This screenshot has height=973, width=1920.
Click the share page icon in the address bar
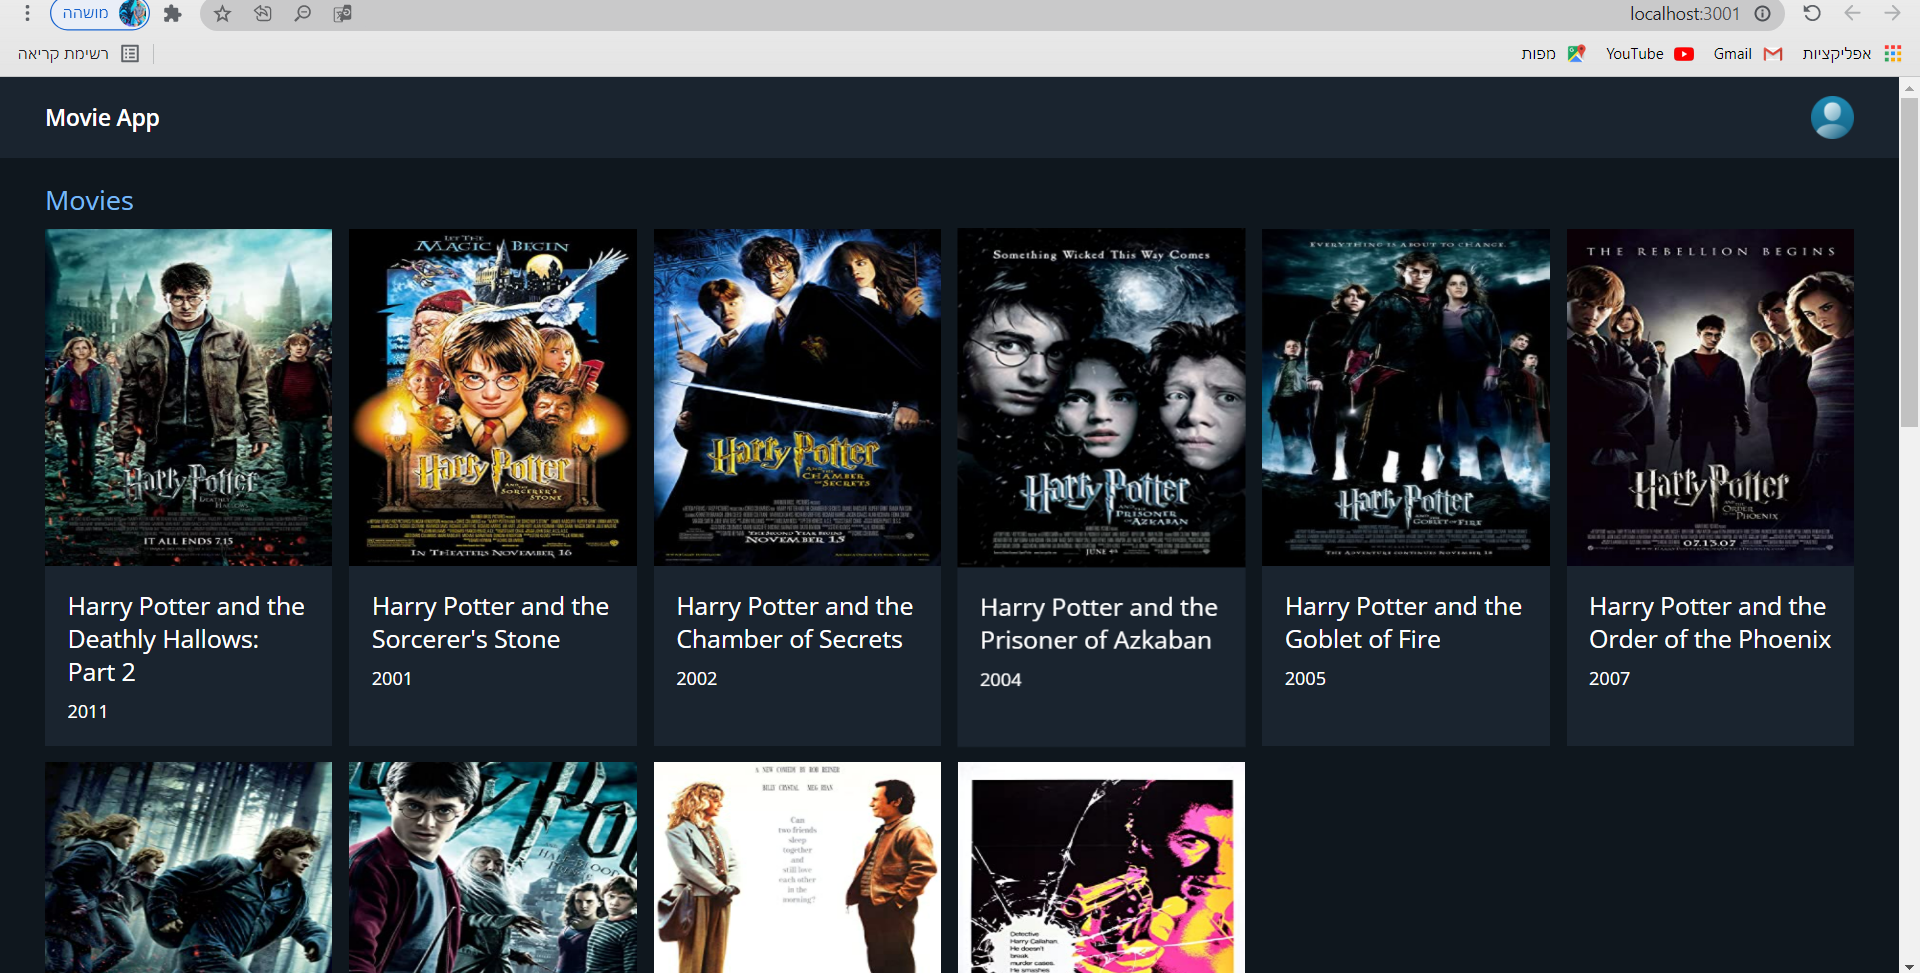tap(262, 14)
